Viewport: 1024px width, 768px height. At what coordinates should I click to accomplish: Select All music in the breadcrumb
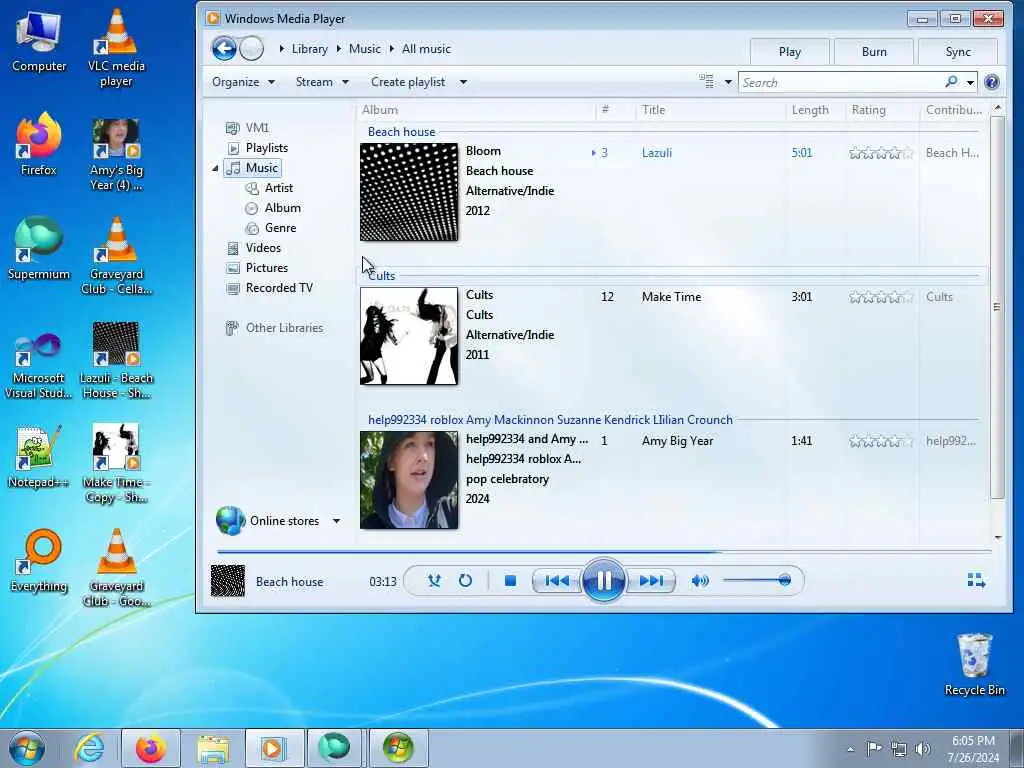[426, 49]
